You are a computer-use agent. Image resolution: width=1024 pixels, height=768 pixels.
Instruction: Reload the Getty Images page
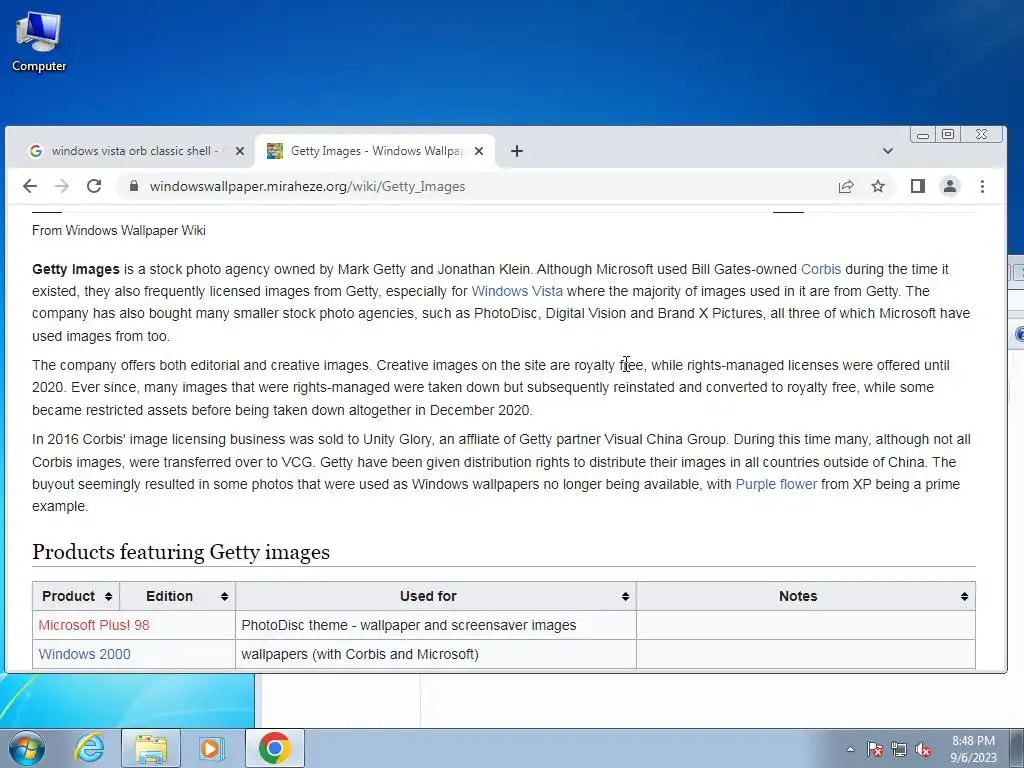point(94,186)
